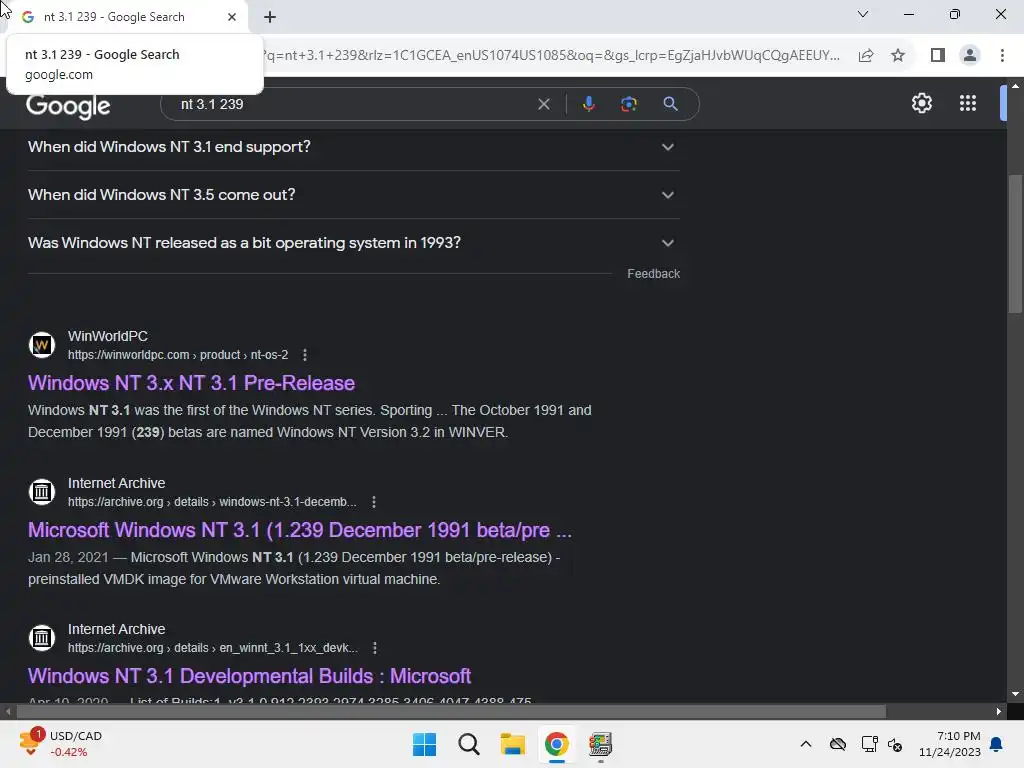Open the Chrome three-dot menu
Image resolution: width=1024 pixels, height=768 pixels.
(1002, 56)
